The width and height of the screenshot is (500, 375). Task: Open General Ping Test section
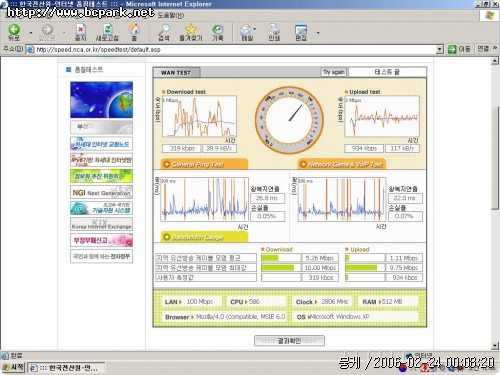coord(204,164)
